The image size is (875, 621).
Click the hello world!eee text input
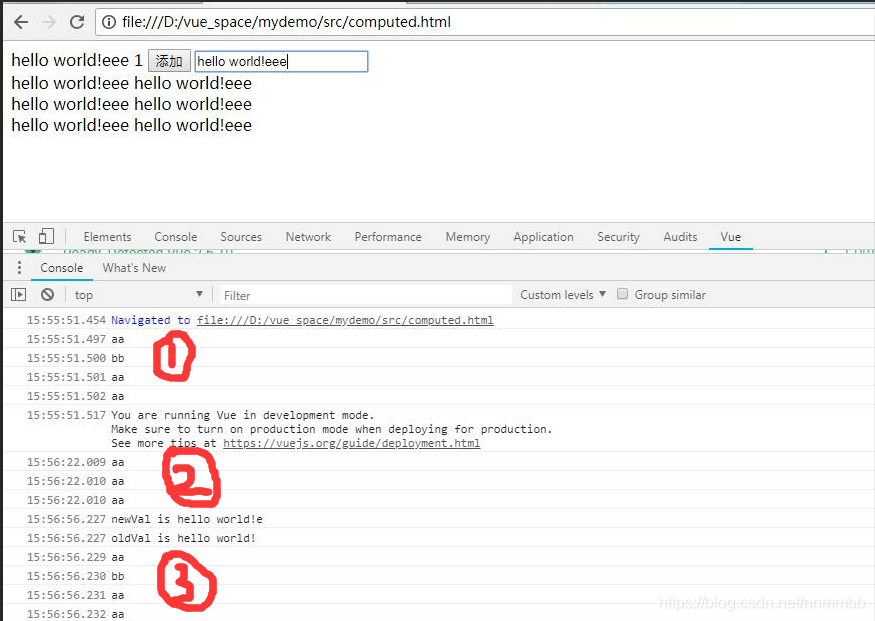point(281,61)
